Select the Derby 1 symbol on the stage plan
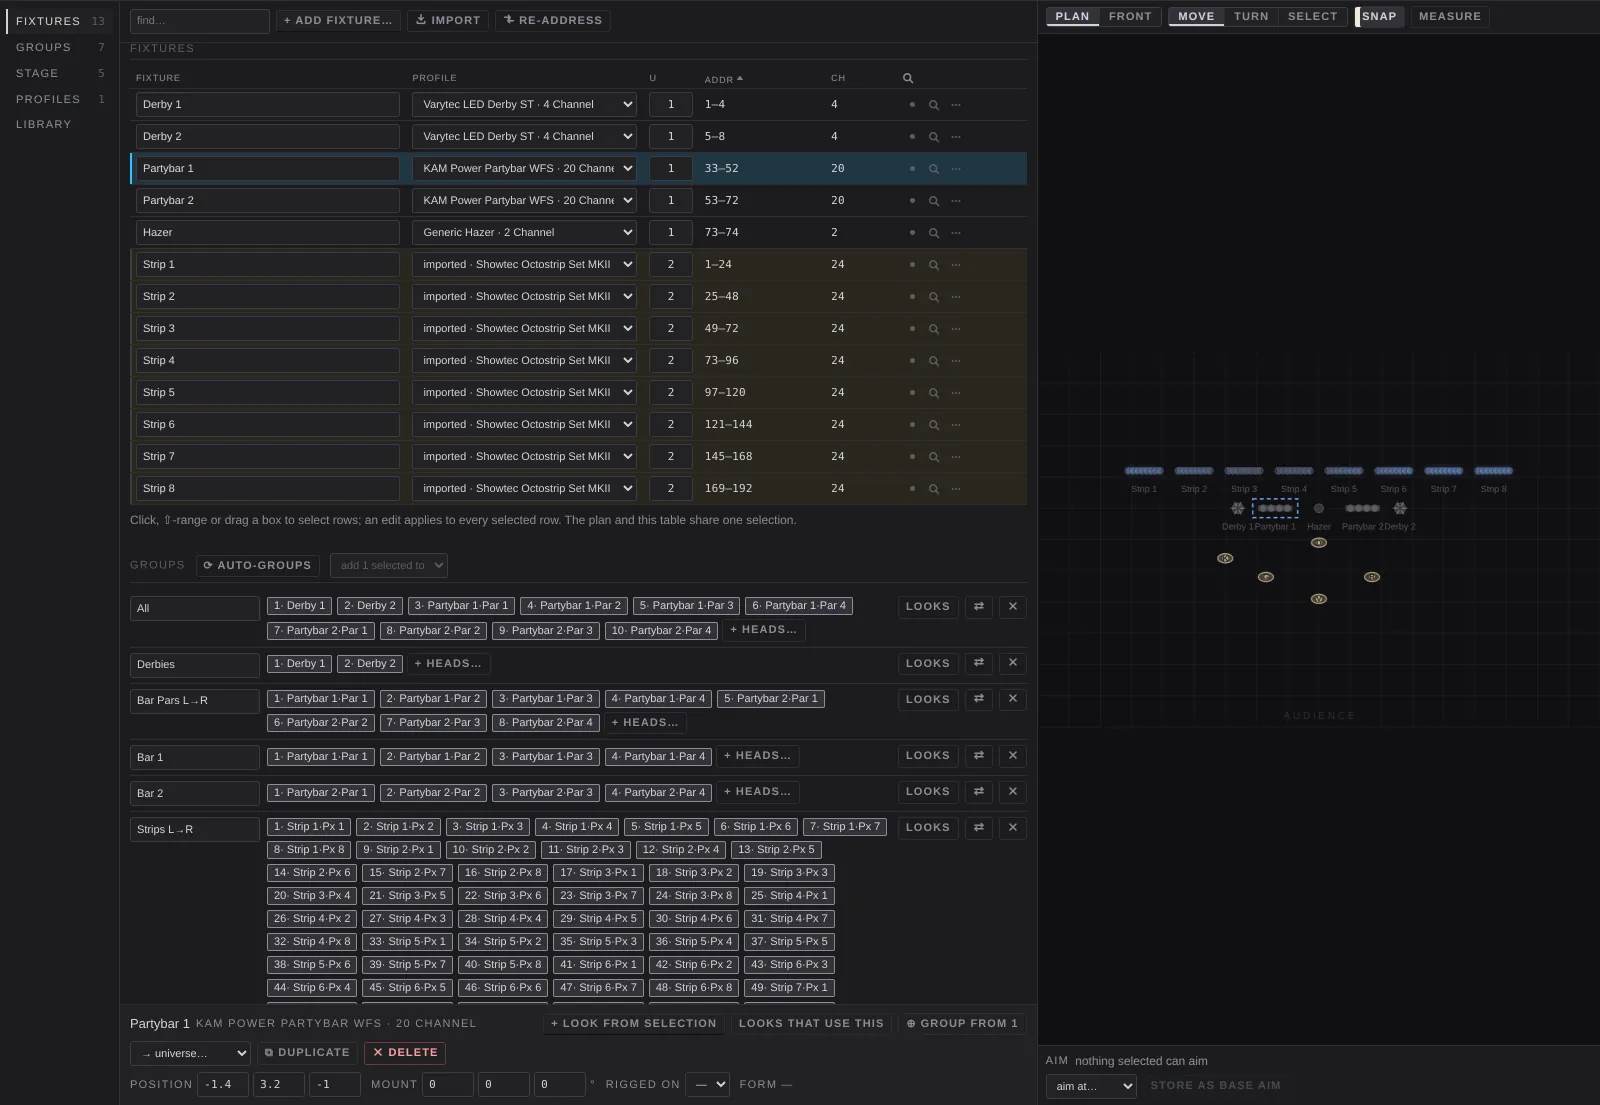The width and height of the screenshot is (1600, 1105). [1238, 509]
